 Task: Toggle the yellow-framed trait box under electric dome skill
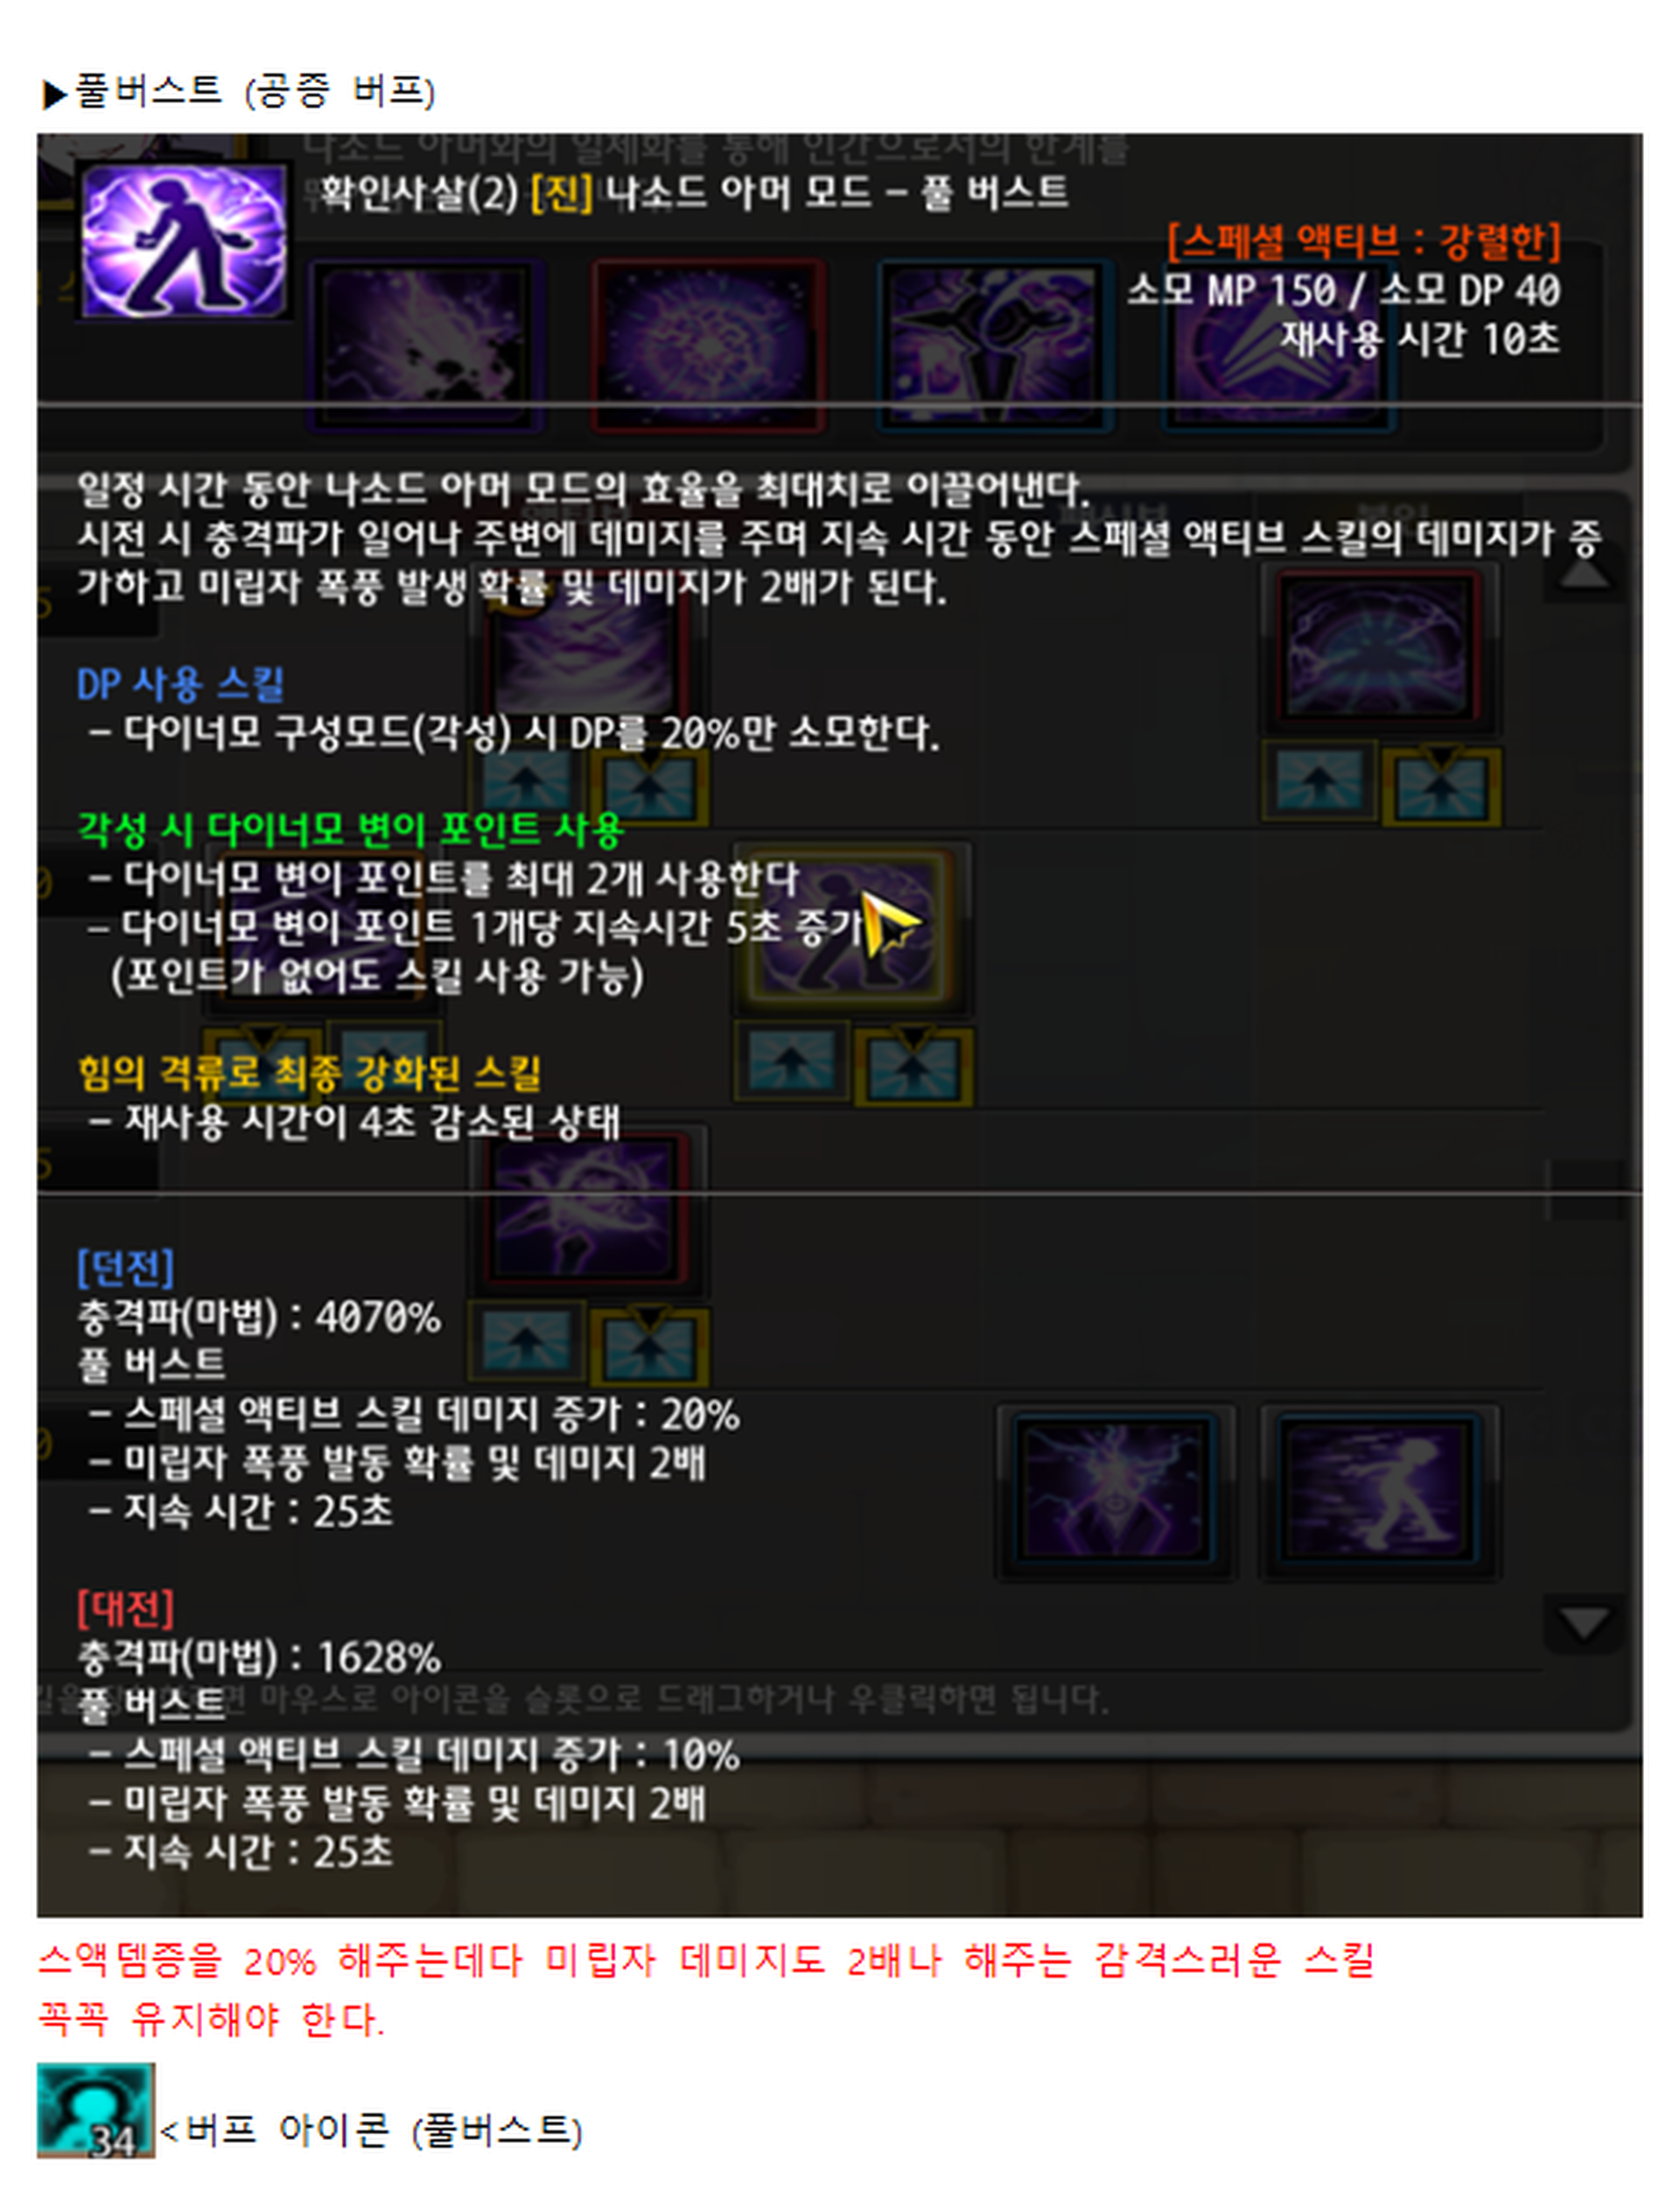click(x=1441, y=786)
